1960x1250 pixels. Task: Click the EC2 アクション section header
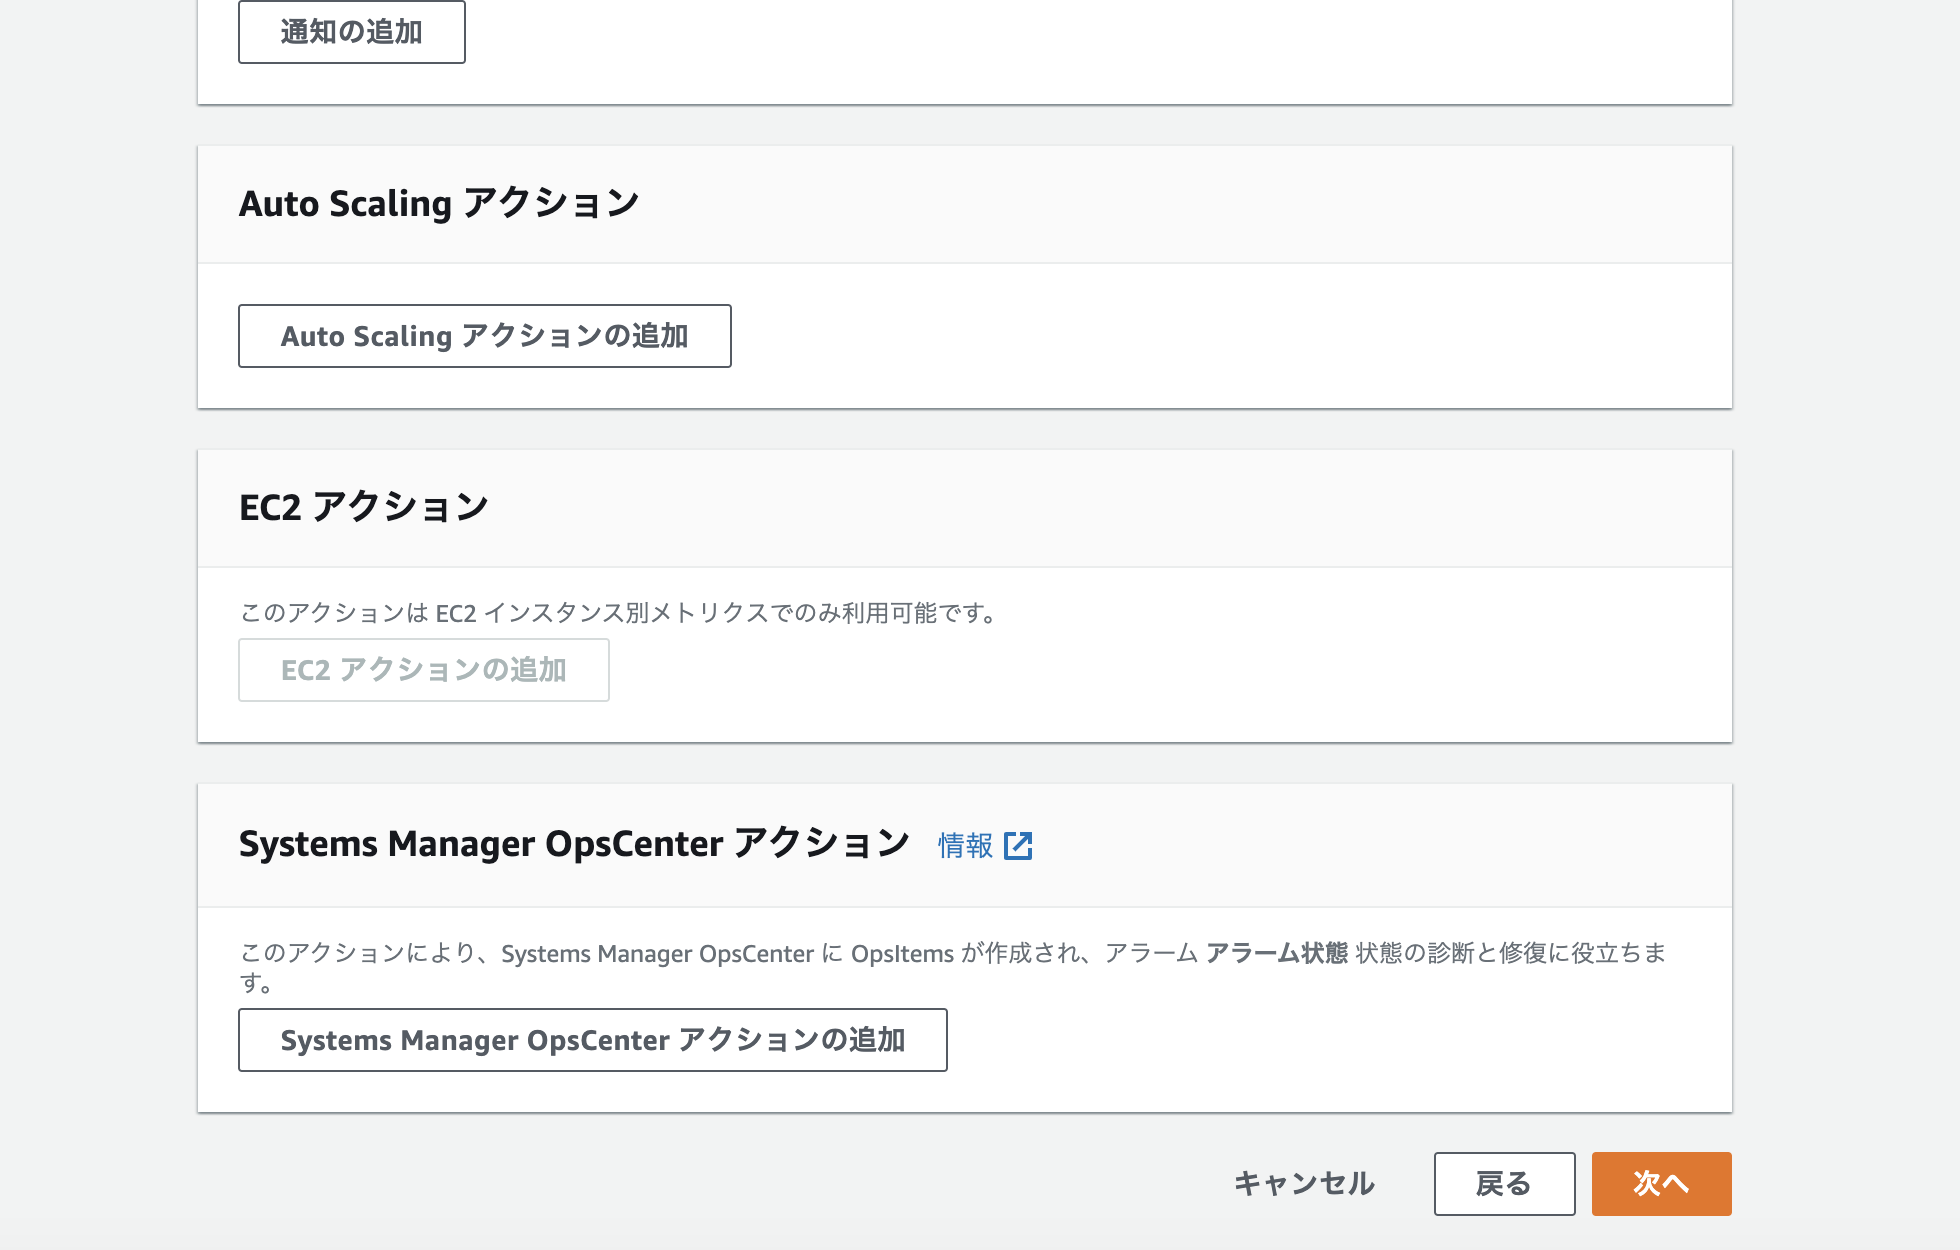363,507
